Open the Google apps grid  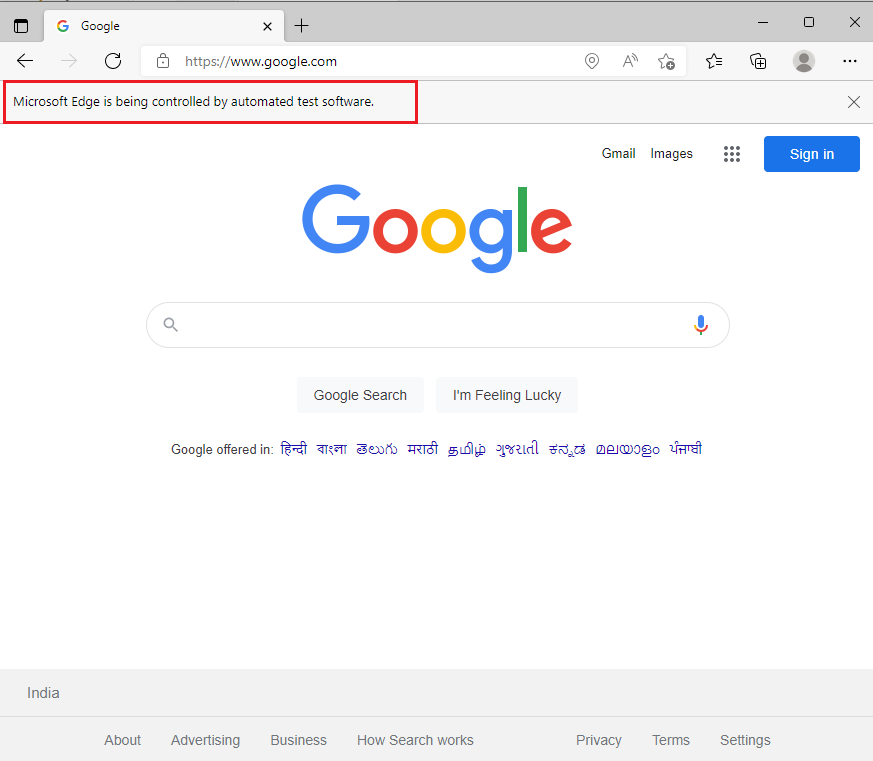pyautogui.click(x=732, y=154)
